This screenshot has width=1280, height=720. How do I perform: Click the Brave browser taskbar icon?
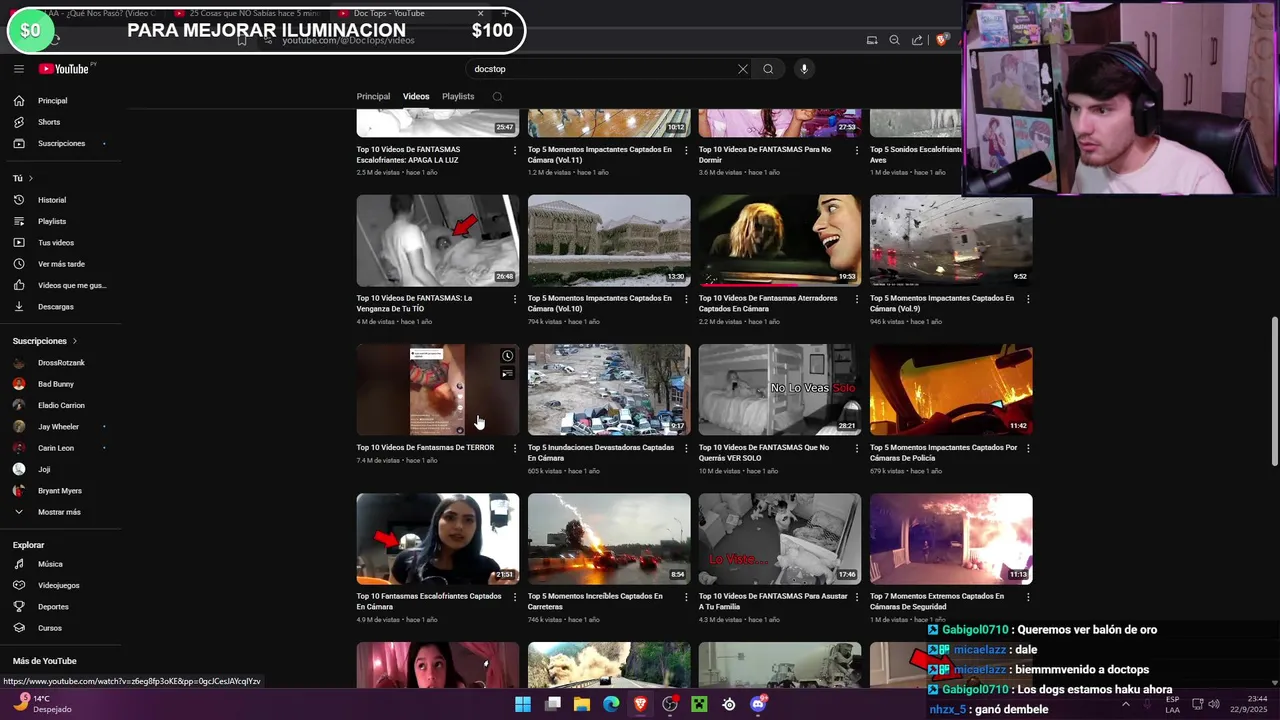click(641, 704)
